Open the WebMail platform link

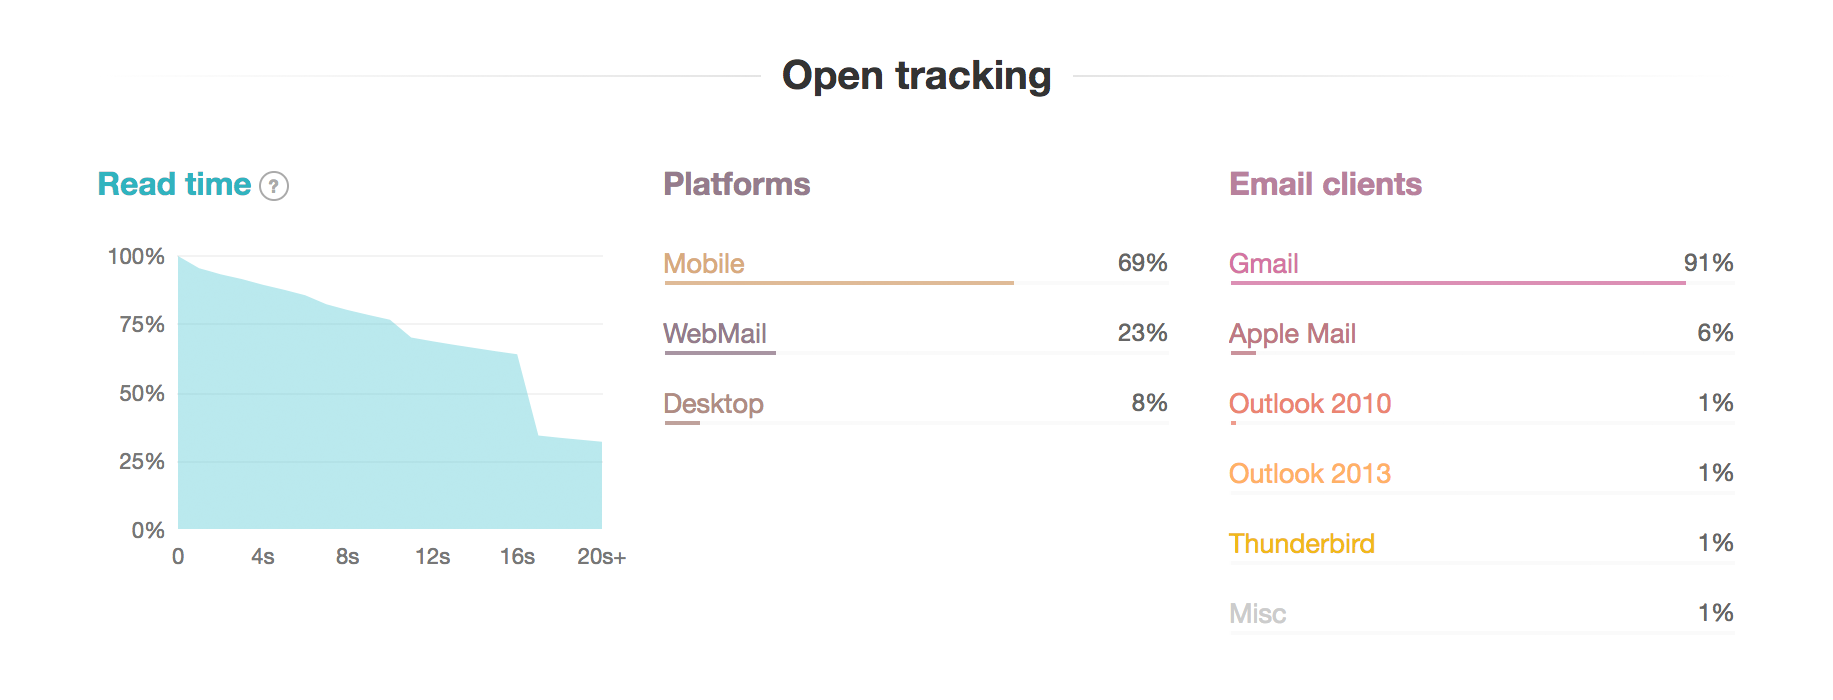coord(715,334)
